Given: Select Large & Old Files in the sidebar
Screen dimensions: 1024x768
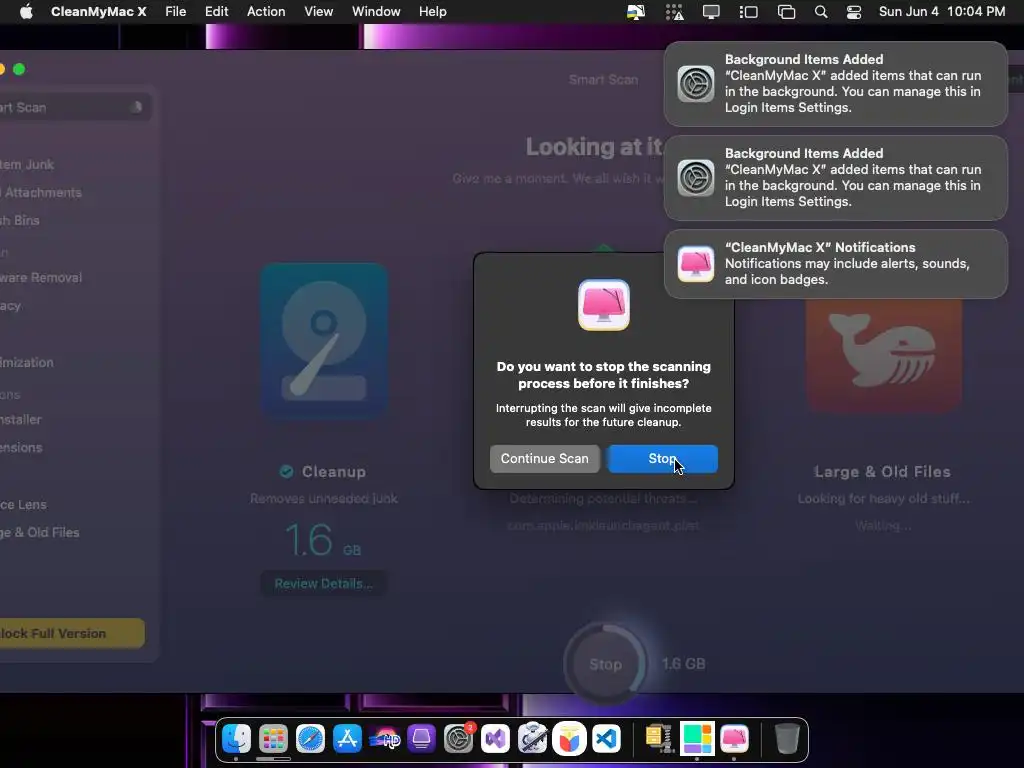Looking at the screenshot, I should coord(40,532).
